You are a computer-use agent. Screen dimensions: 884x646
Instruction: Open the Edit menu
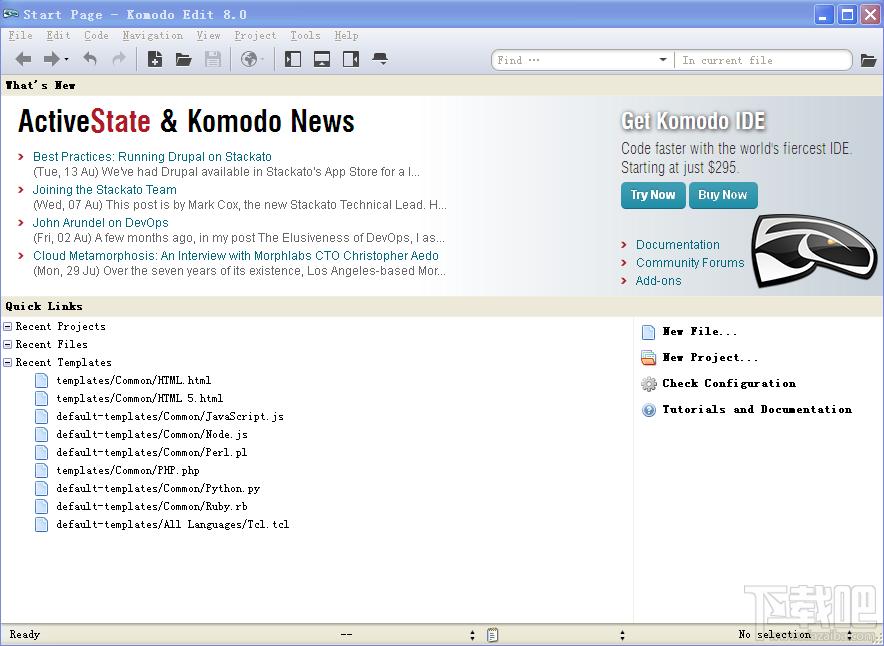[x=58, y=36]
